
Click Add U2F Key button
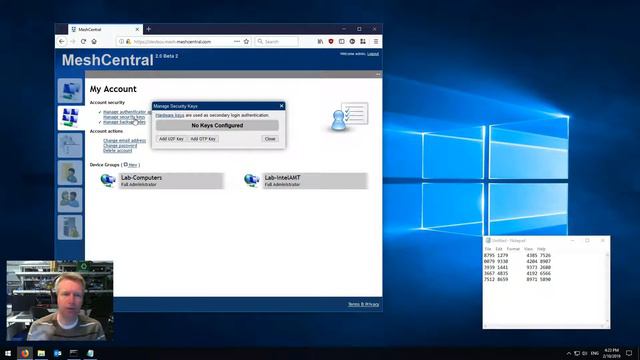point(171,139)
